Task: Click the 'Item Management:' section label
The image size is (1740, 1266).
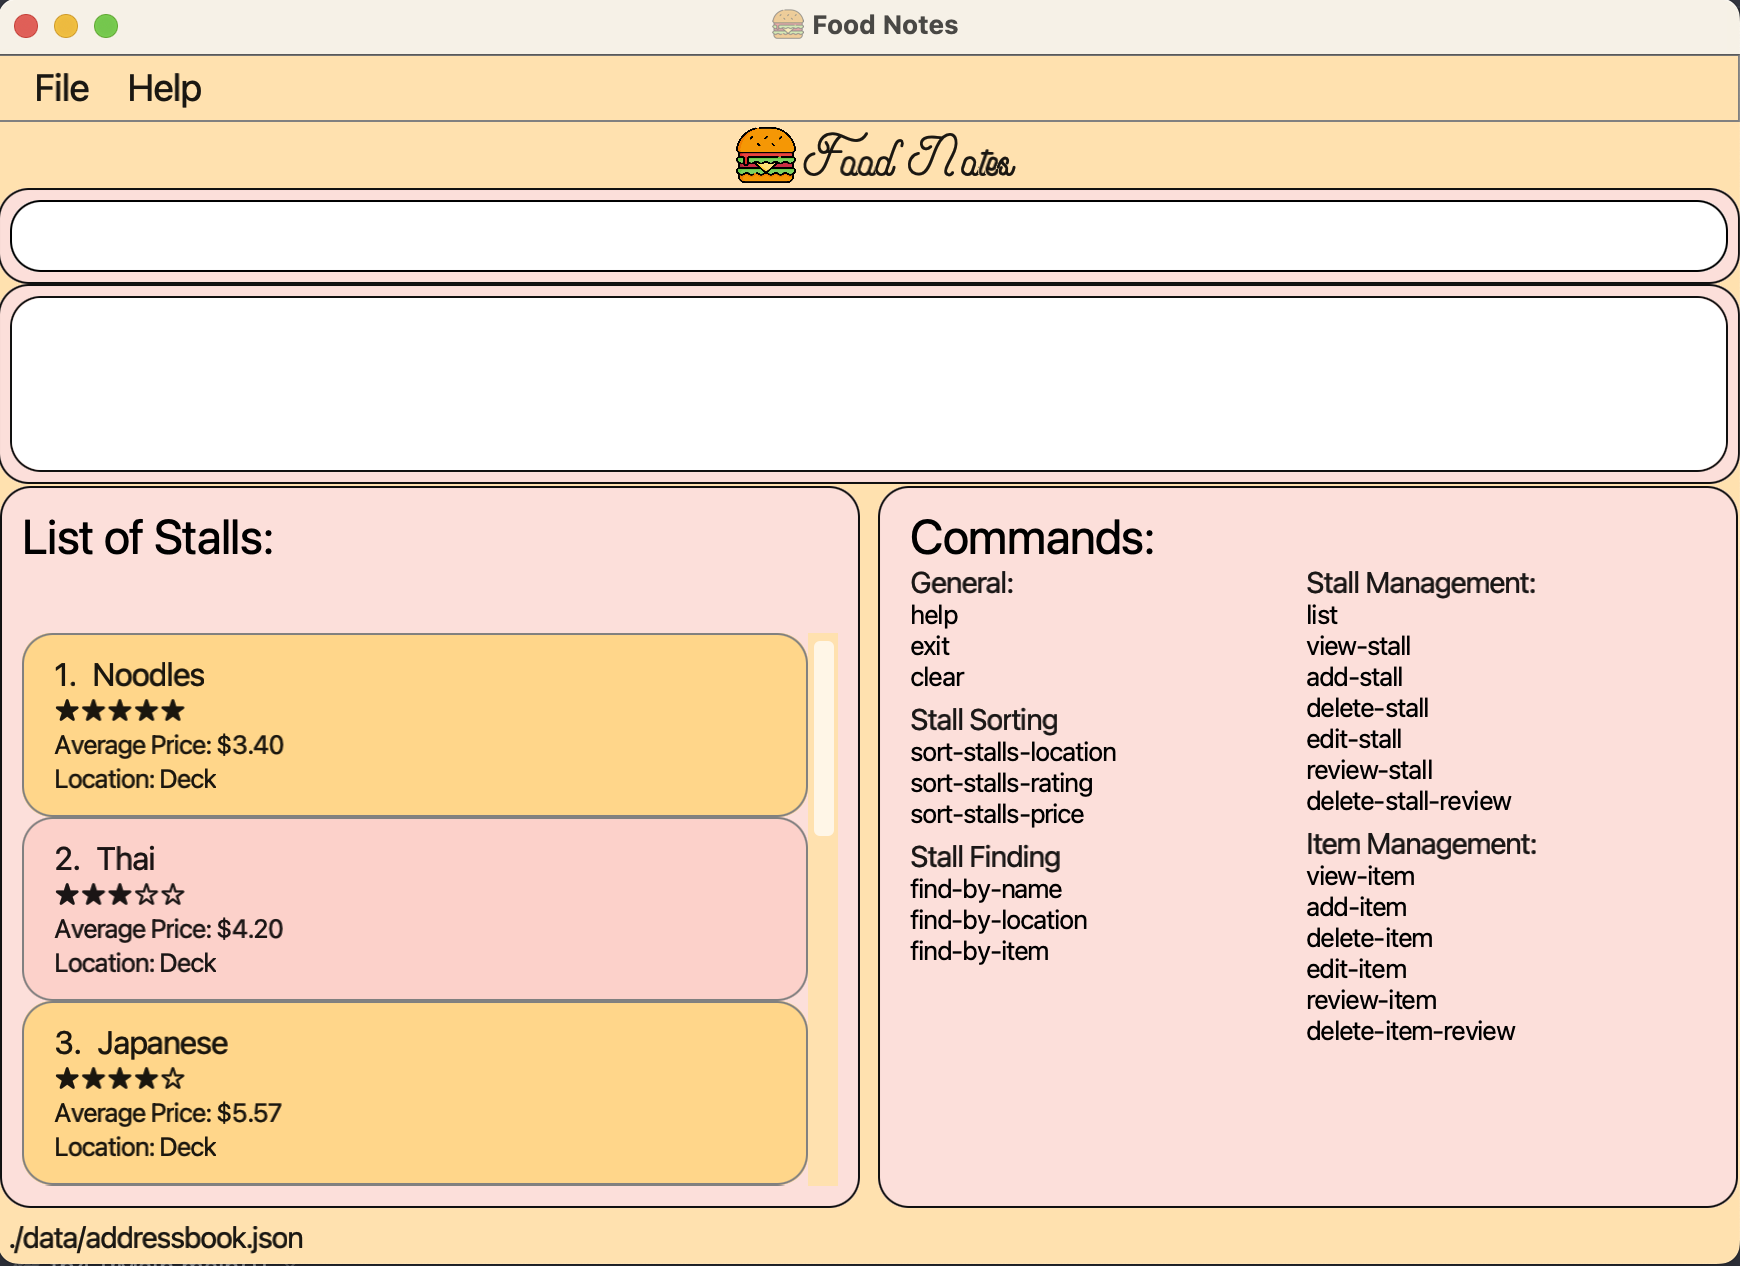Action: coord(1421,844)
